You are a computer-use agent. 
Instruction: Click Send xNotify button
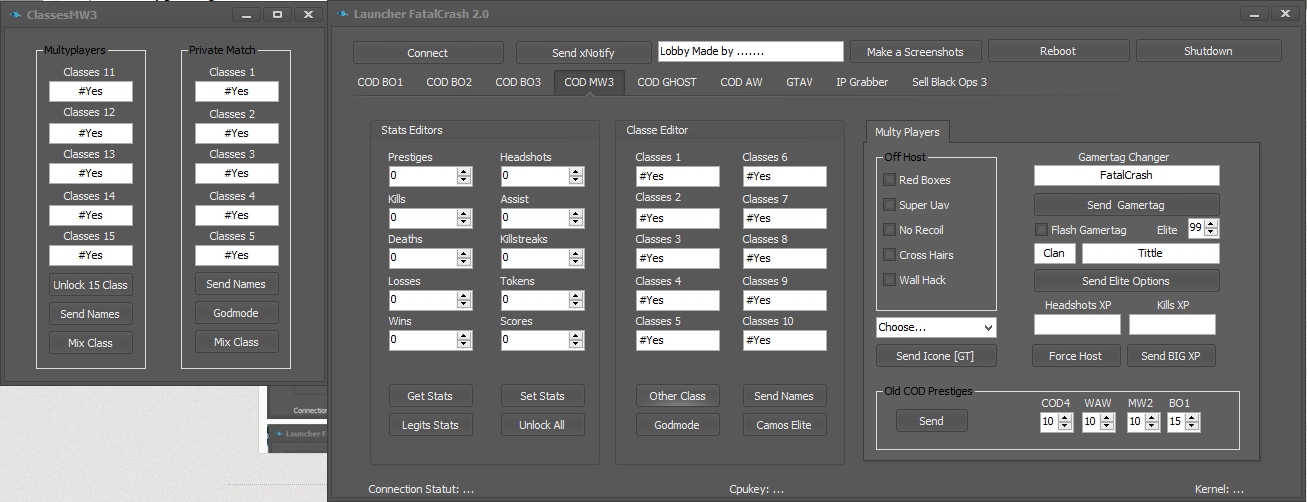tap(583, 52)
